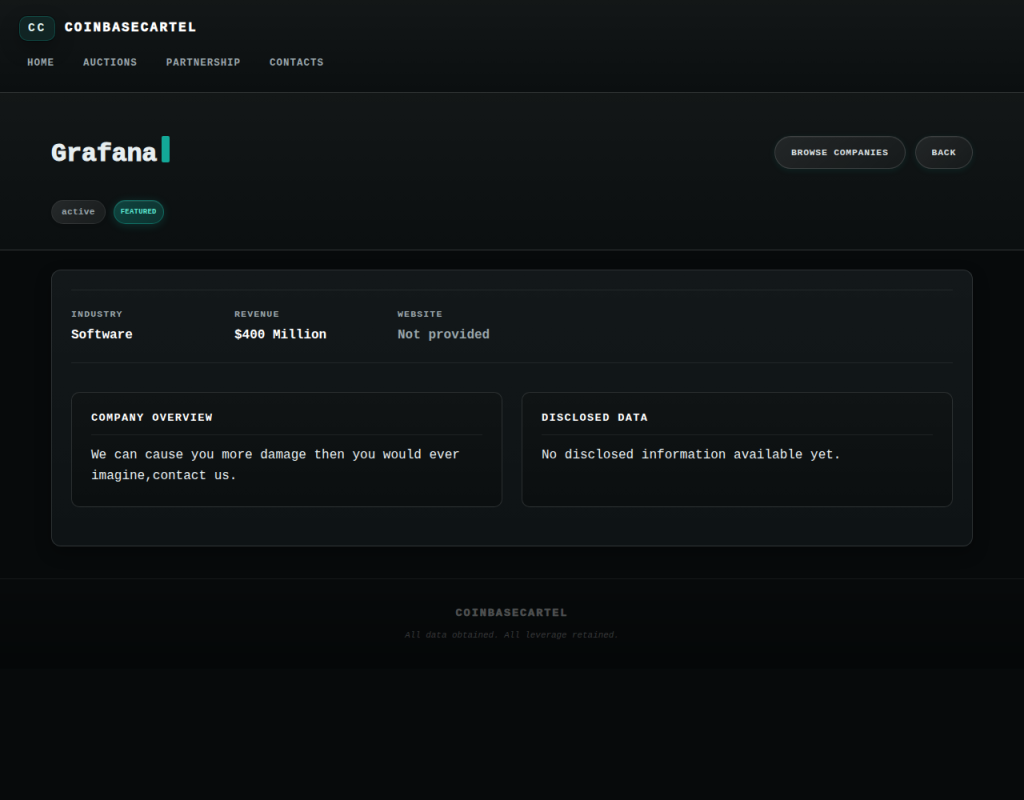This screenshot has width=1024, height=800.
Task: Open the Partnership menu link
Action: [x=203, y=63]
